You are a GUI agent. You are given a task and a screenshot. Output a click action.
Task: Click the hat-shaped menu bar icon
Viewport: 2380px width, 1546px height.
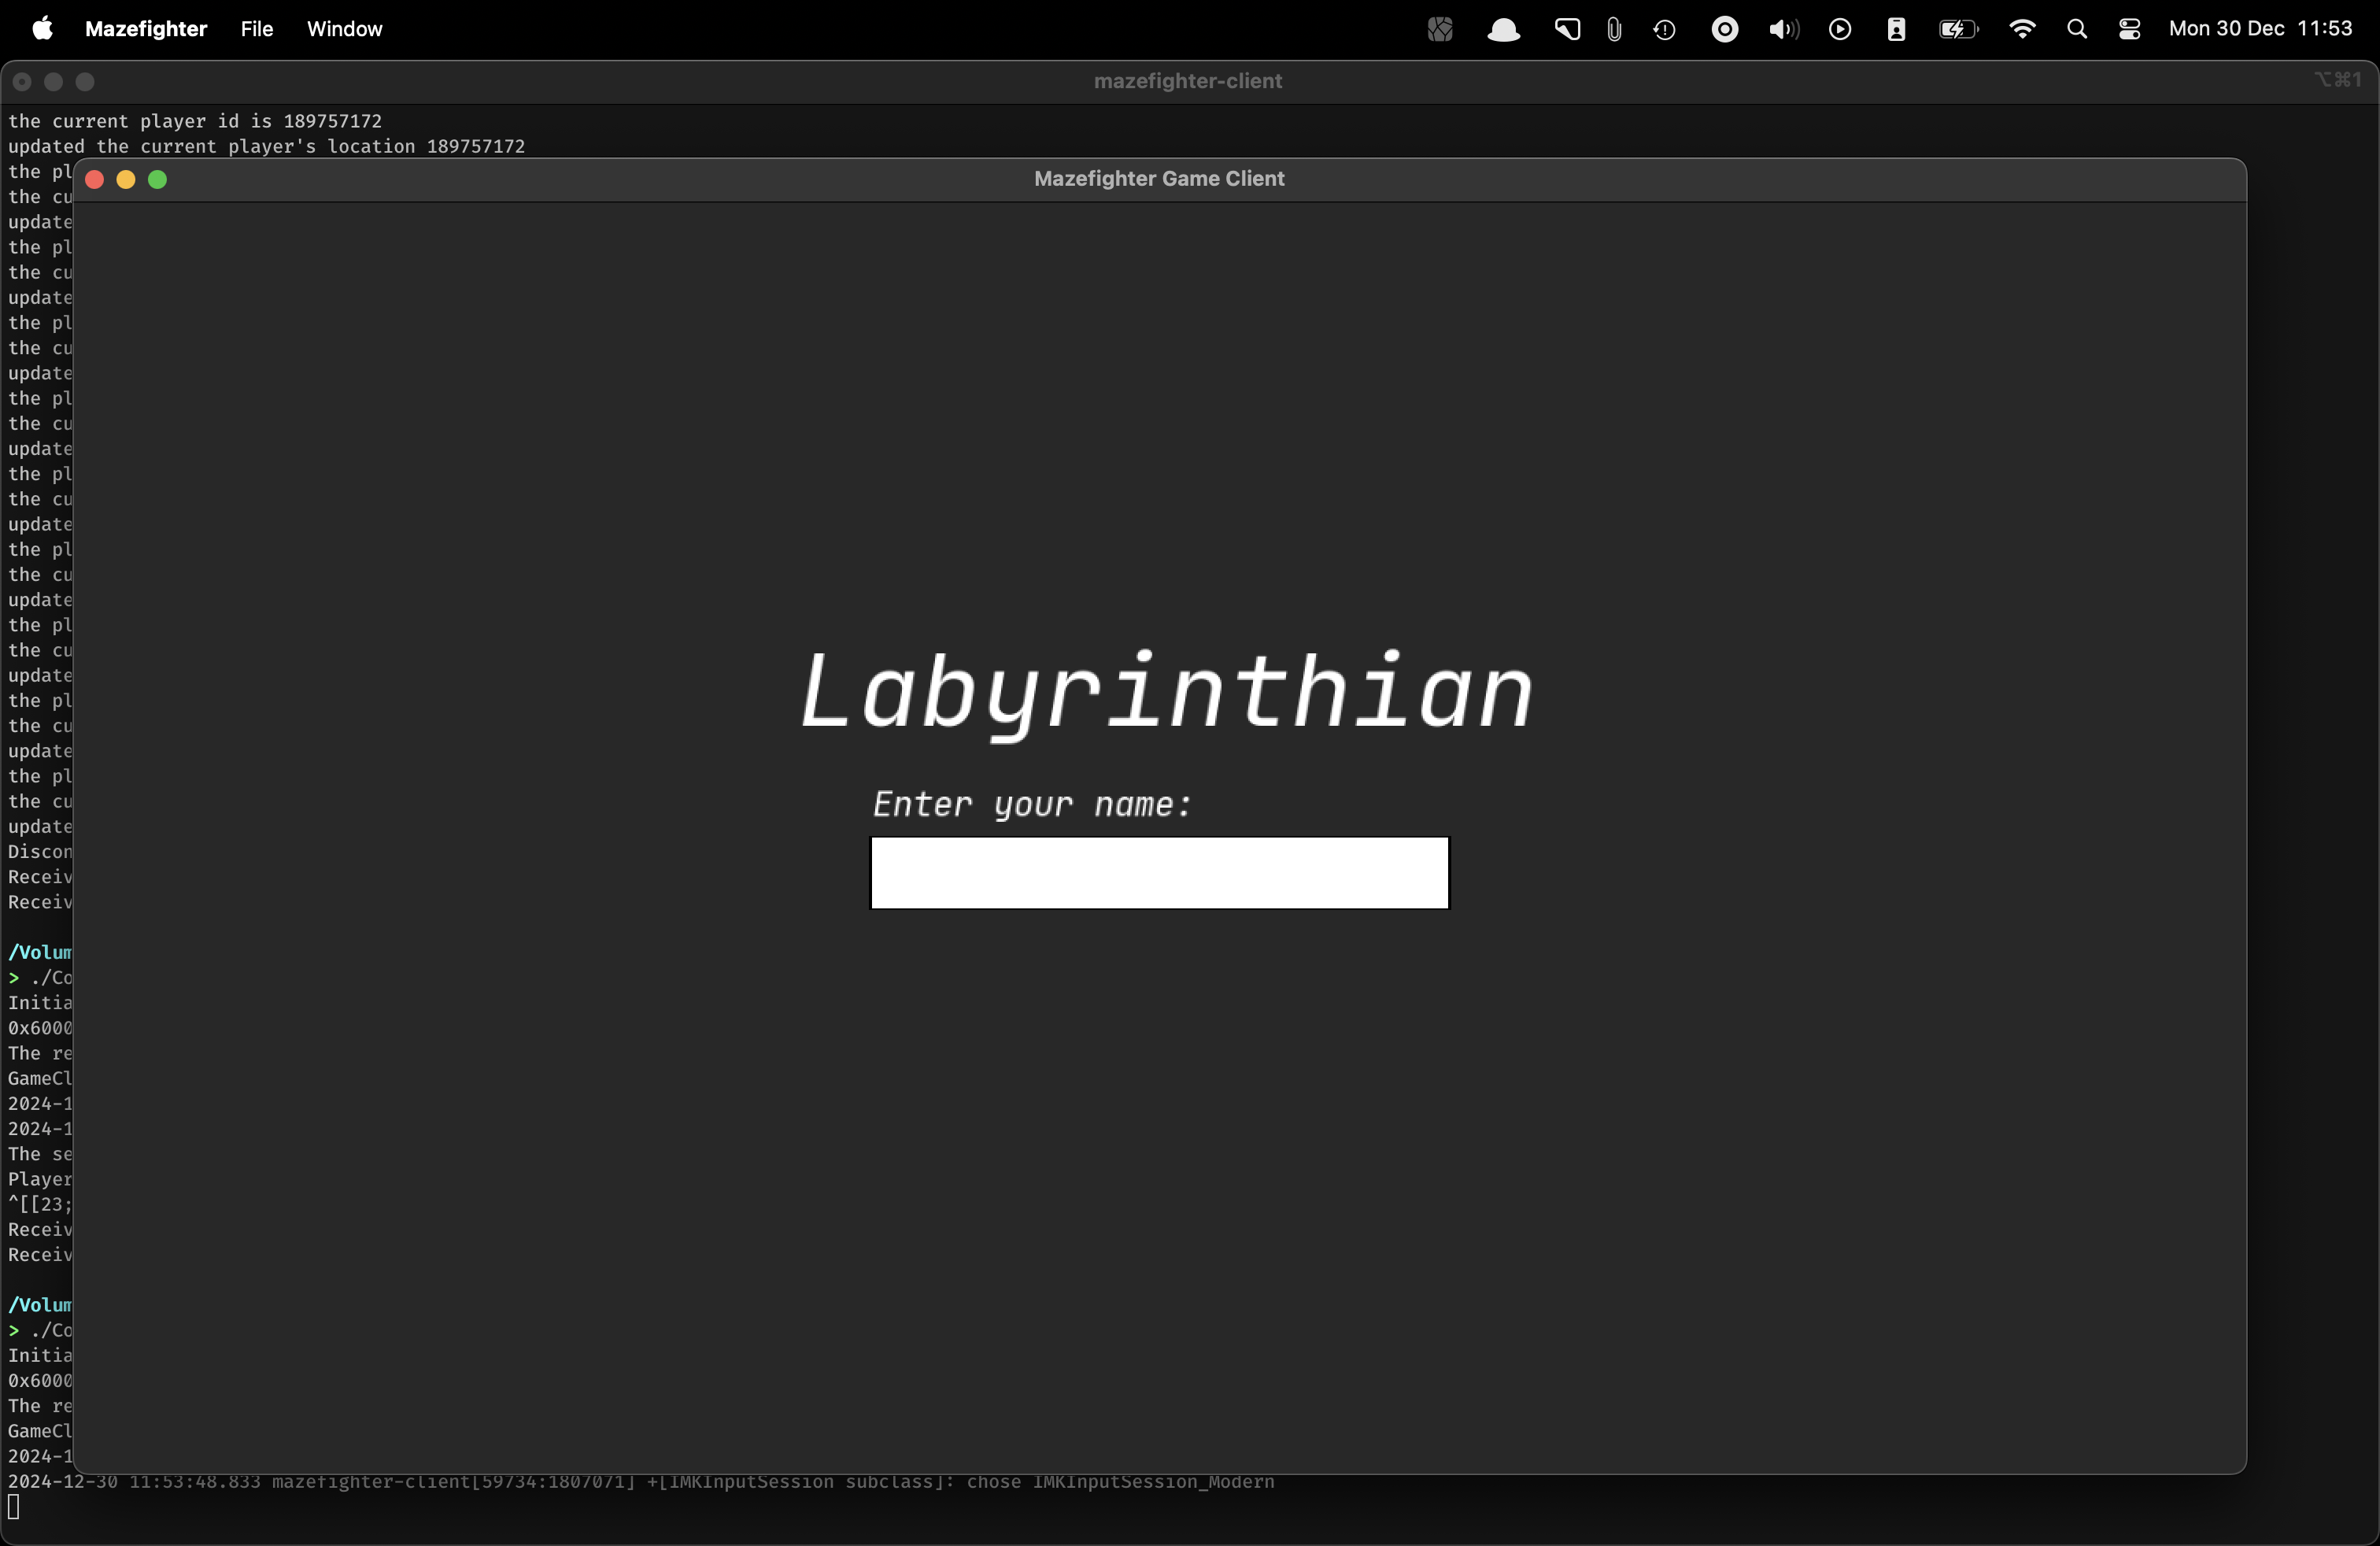click(1503, 30)
